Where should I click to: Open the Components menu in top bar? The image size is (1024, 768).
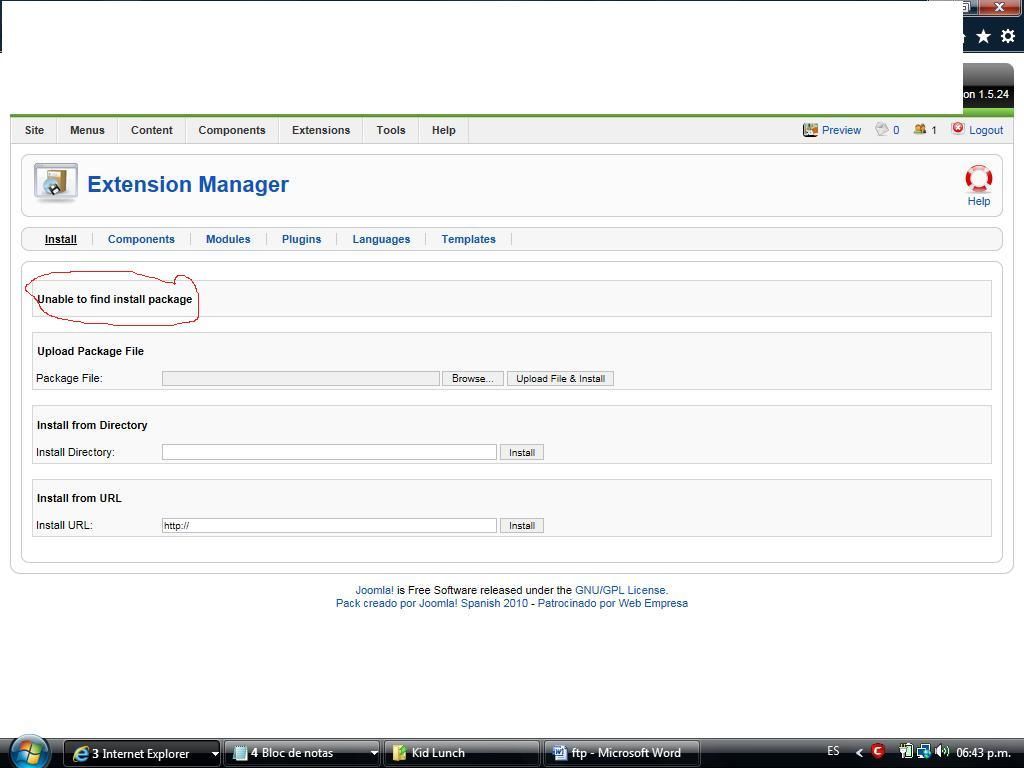coord(232,130)
